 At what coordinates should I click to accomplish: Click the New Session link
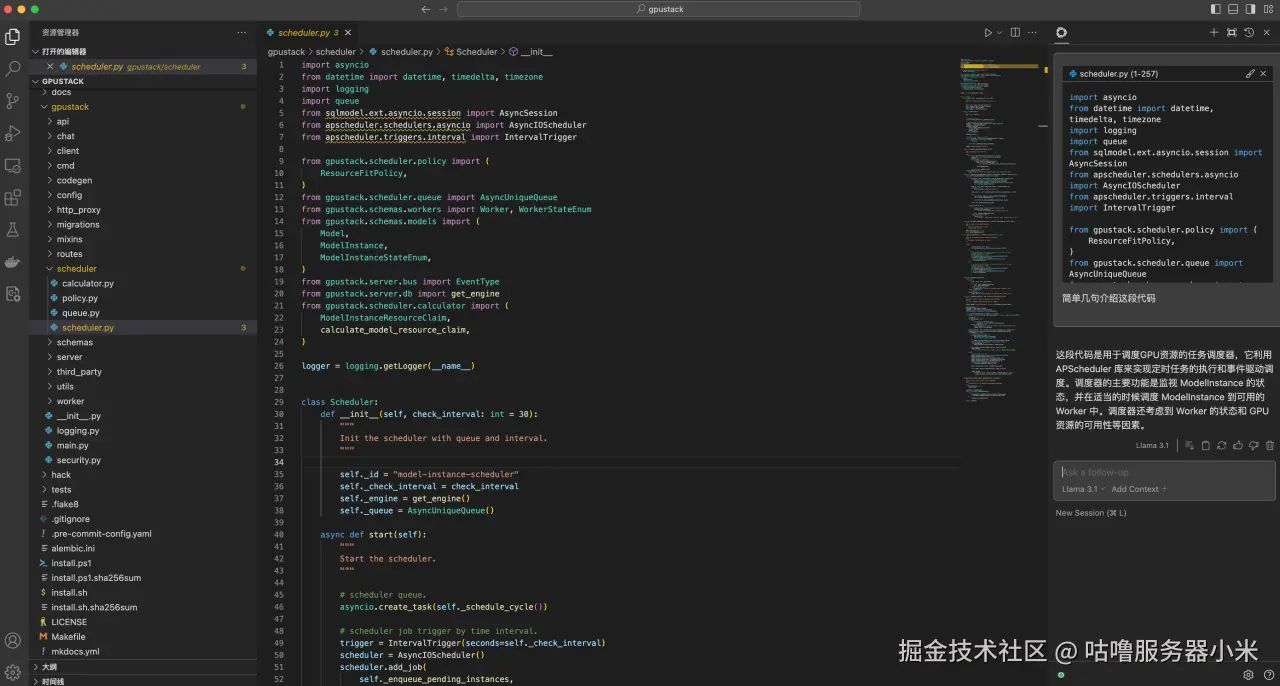point(1090,513)
